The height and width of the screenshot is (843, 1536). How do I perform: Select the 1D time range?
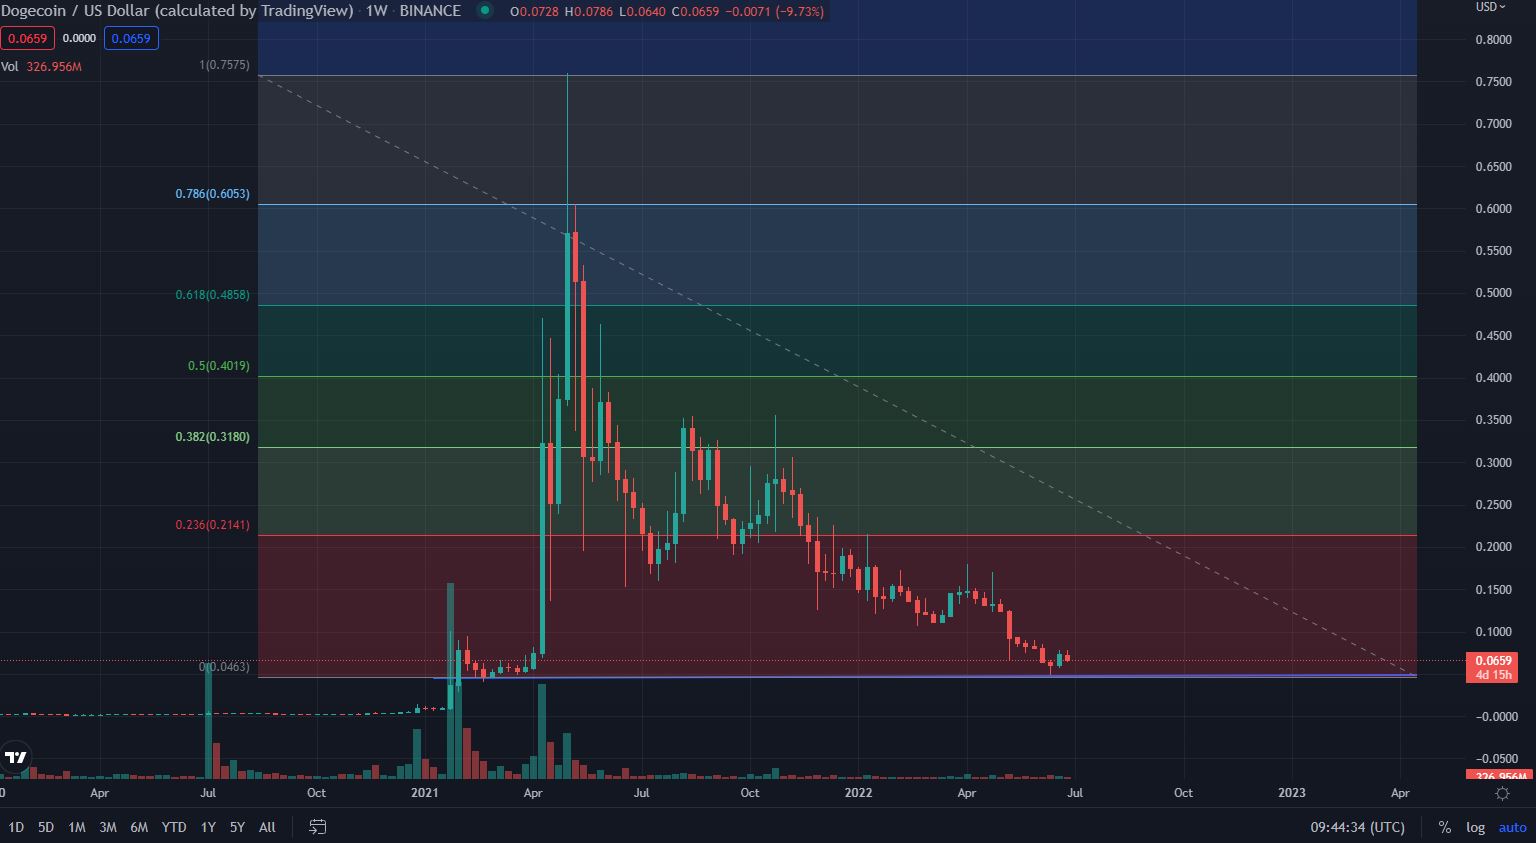click(16, 827)
